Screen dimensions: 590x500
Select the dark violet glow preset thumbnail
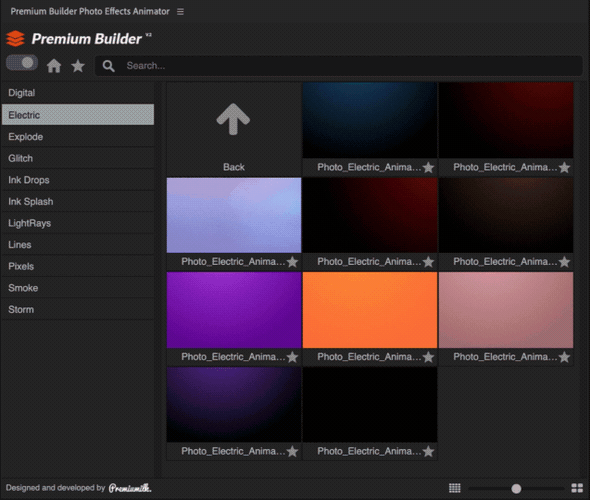[234, 404]
